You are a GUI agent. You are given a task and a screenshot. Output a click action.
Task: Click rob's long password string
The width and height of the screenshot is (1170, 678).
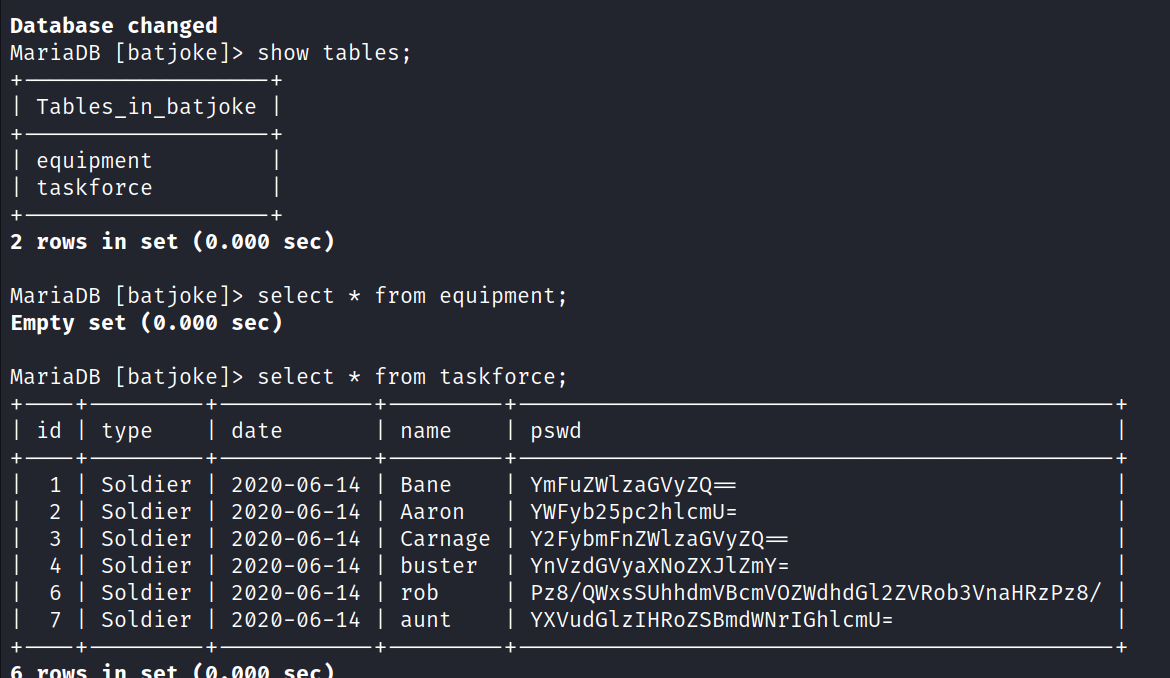pyautogui.click(x=816, y=593)
